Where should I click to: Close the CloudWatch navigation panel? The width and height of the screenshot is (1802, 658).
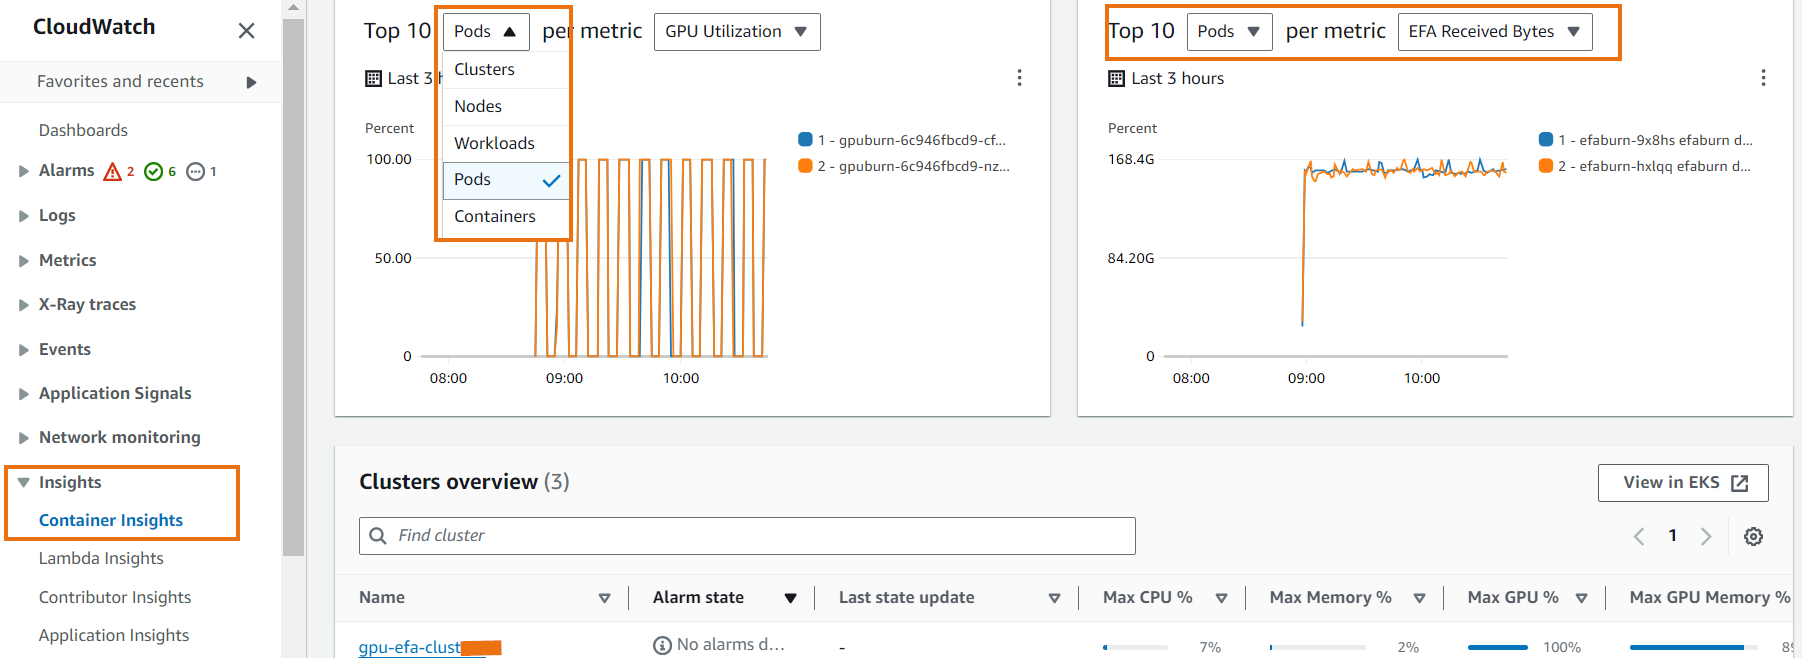click(246, 31)
